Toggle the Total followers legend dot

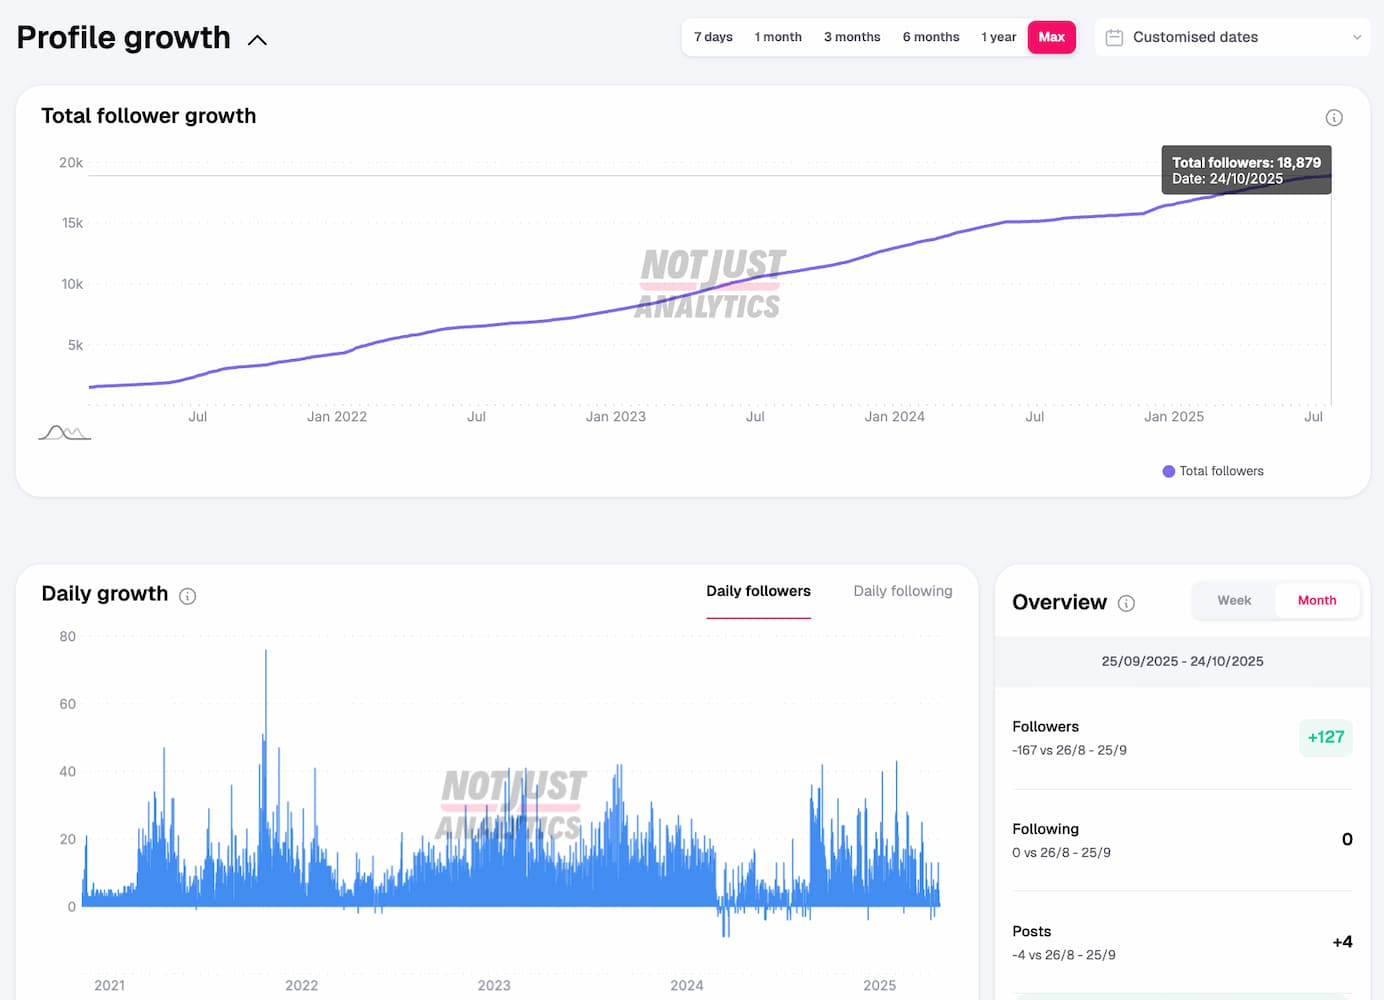(1168, 471)
